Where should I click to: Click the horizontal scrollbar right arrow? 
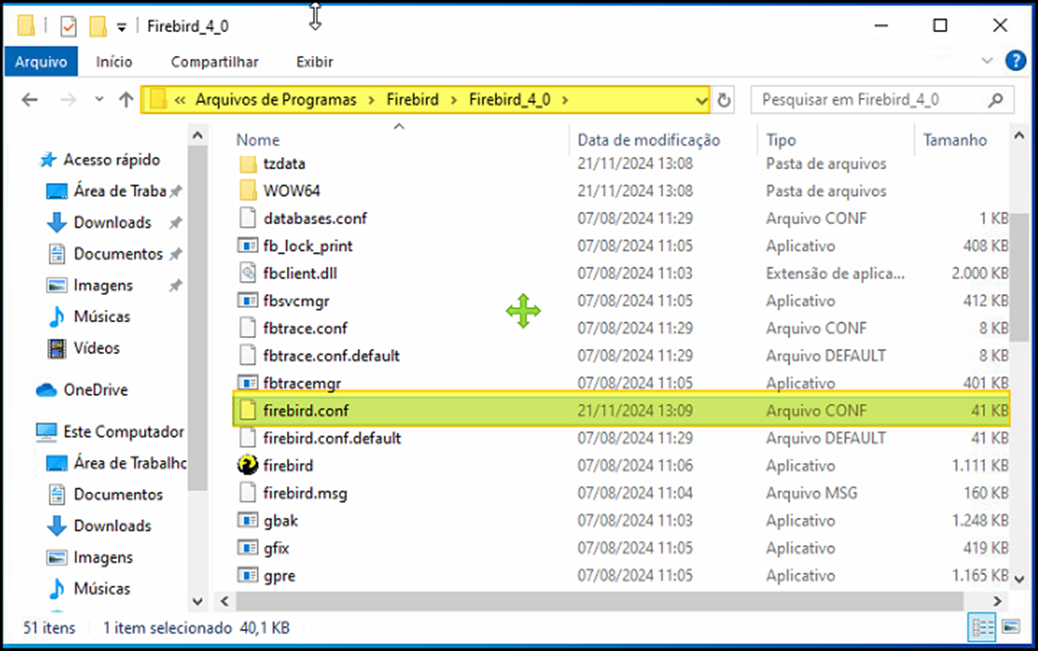pos(997,601)
